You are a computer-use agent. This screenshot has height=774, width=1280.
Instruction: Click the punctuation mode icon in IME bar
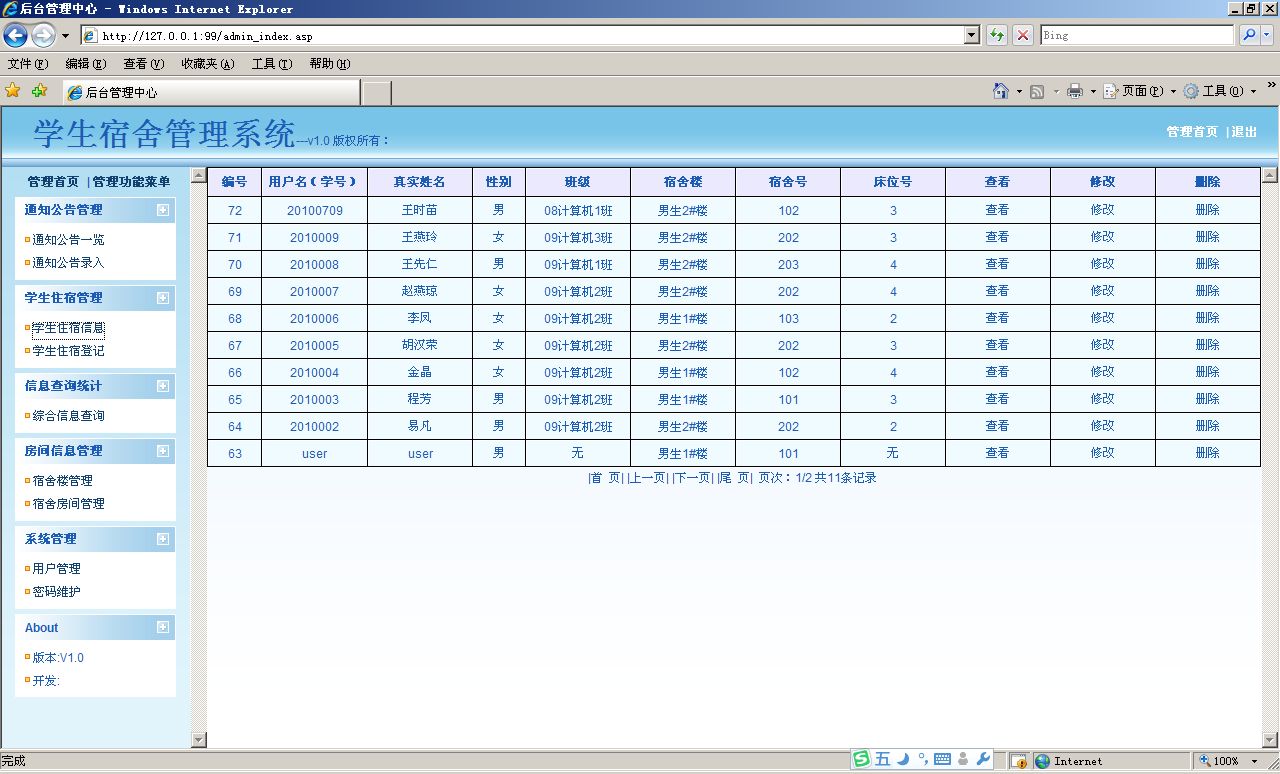point(922,759)
